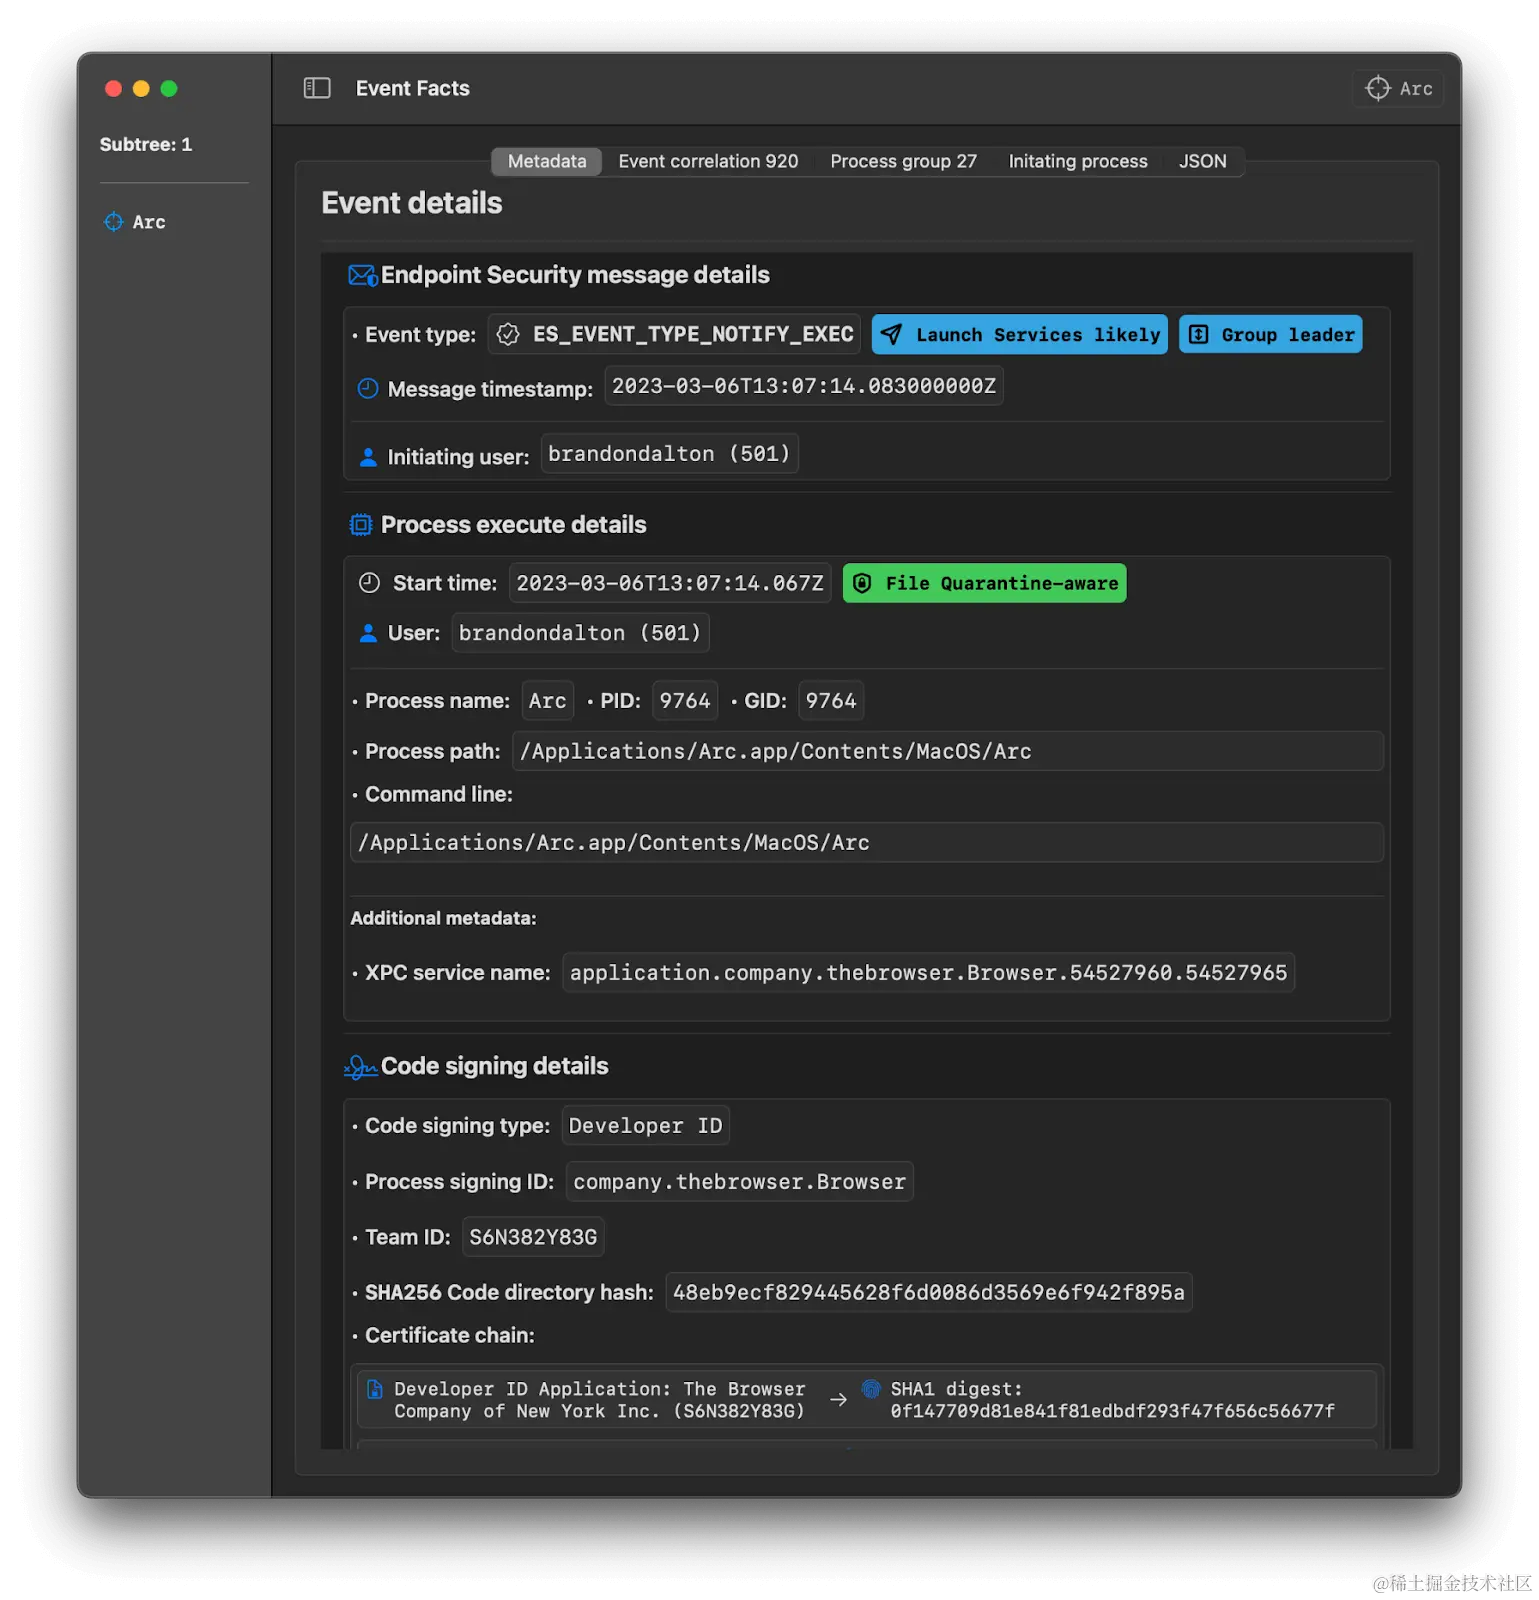Image resolution: width=1539 pixels, height=1600 pixels.
Task: Select the XPC service name value
Action: (929, 972)
